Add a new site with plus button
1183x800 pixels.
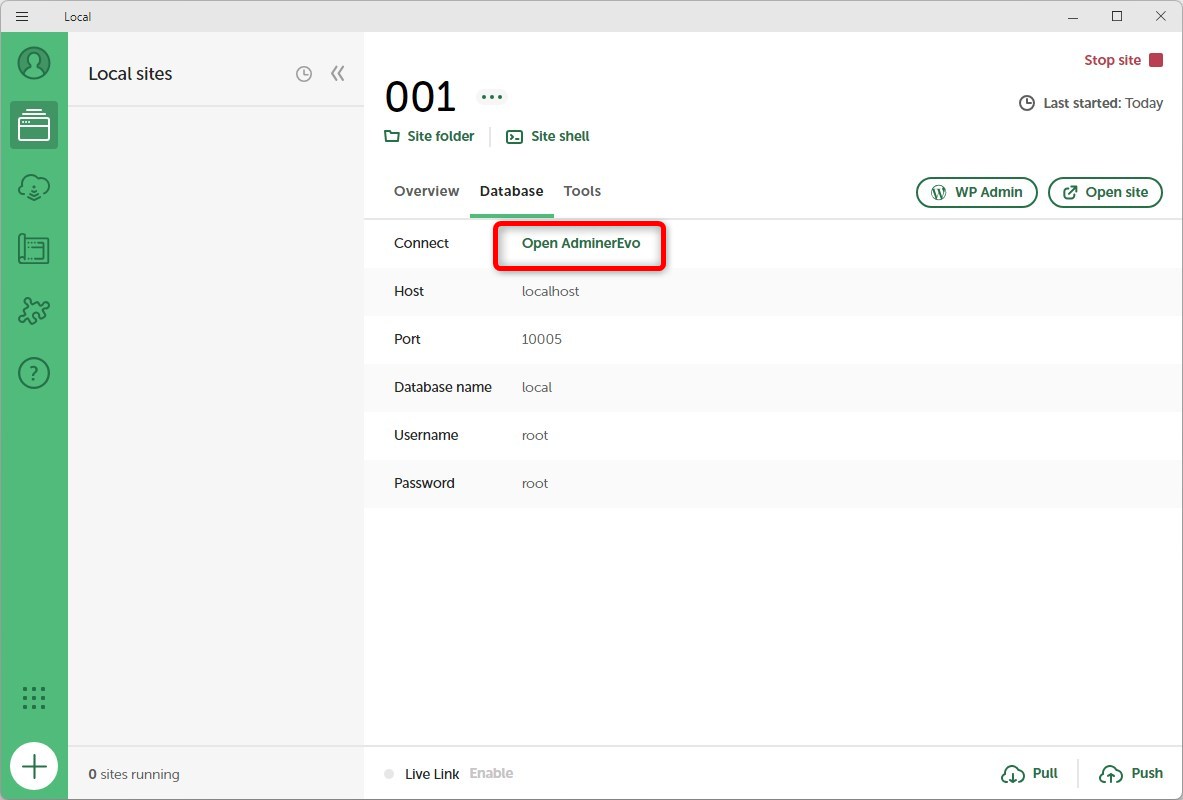[x=34, y=767]
